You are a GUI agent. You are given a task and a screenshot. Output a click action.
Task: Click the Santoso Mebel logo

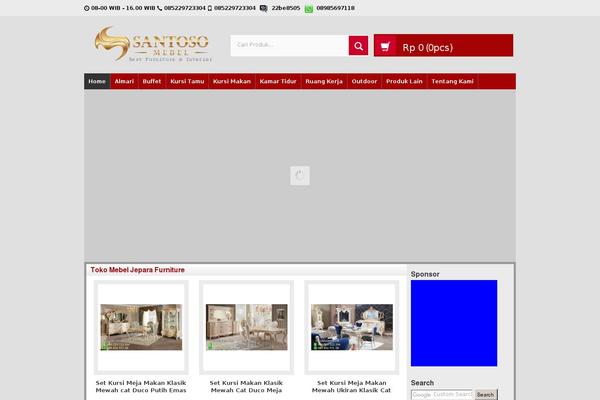coord(153,44)
